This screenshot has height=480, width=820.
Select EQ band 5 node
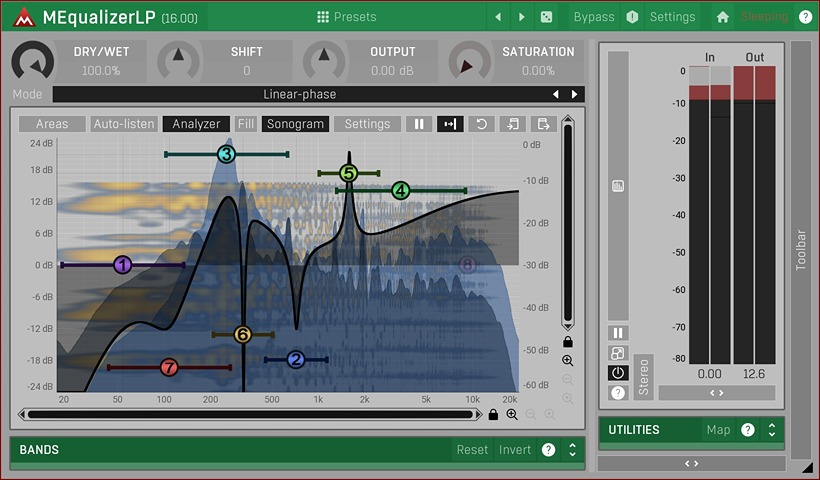coord(348,173)
